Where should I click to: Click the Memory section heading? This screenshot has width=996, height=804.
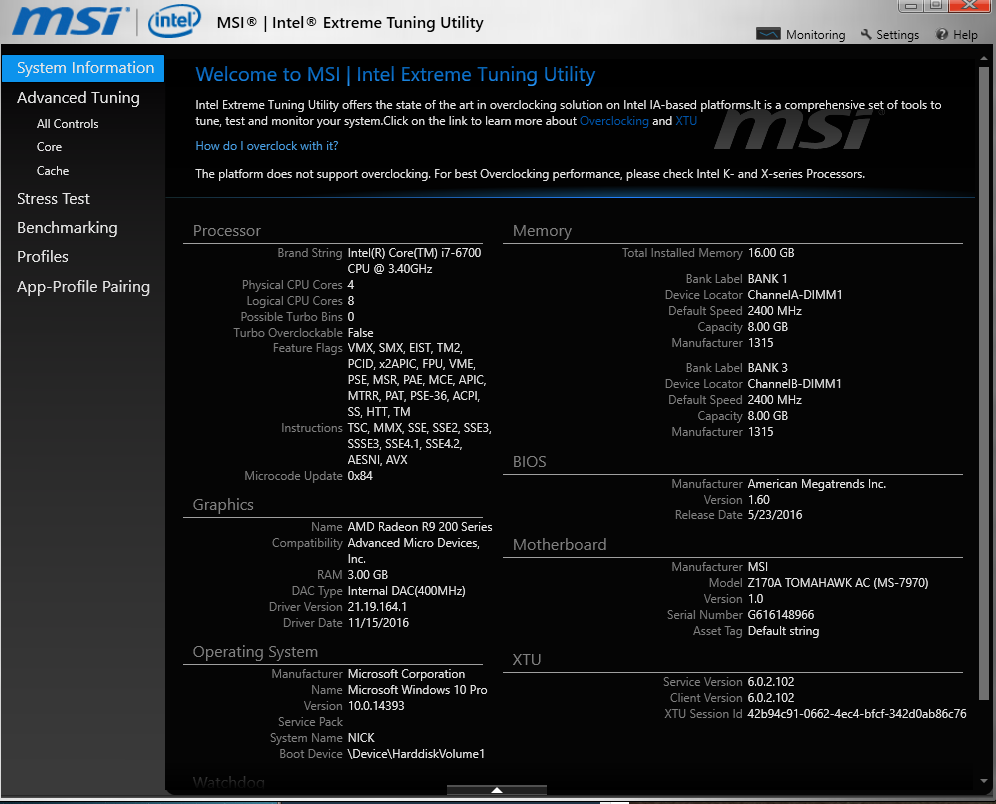pyautogui.click(x=542, y=231)
